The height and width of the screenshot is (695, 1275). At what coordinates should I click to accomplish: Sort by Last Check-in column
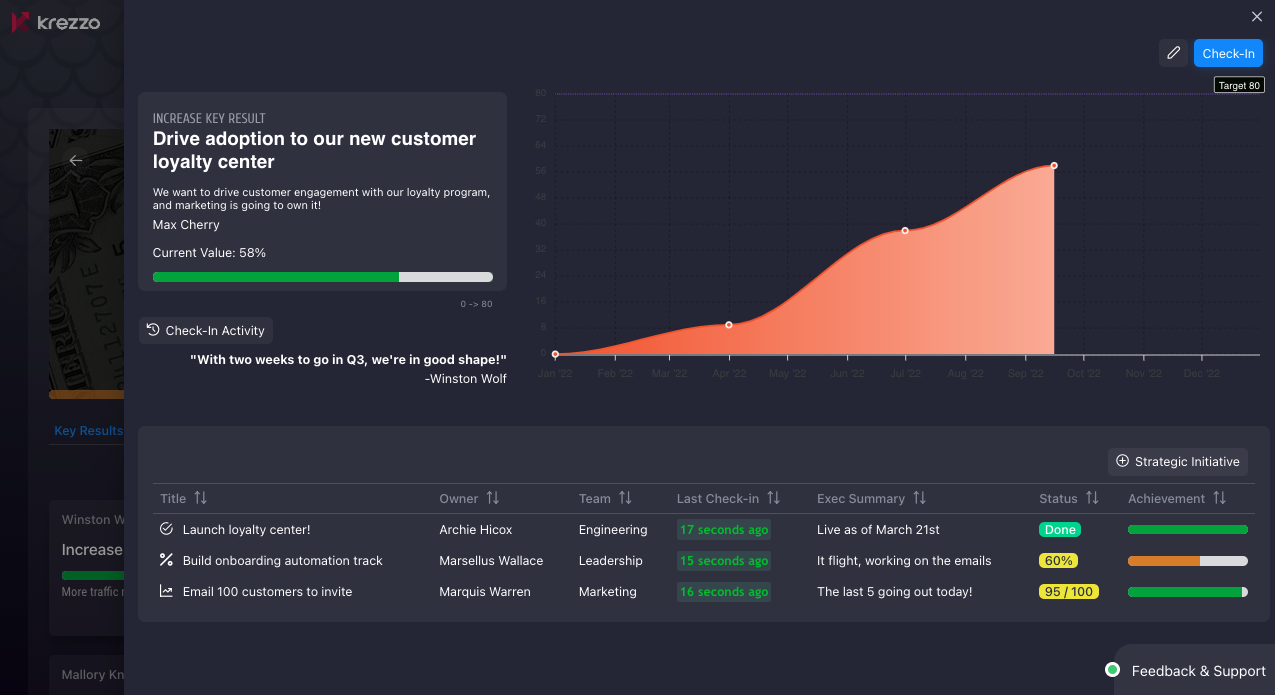pyautogui.click(x=773, y=498)
